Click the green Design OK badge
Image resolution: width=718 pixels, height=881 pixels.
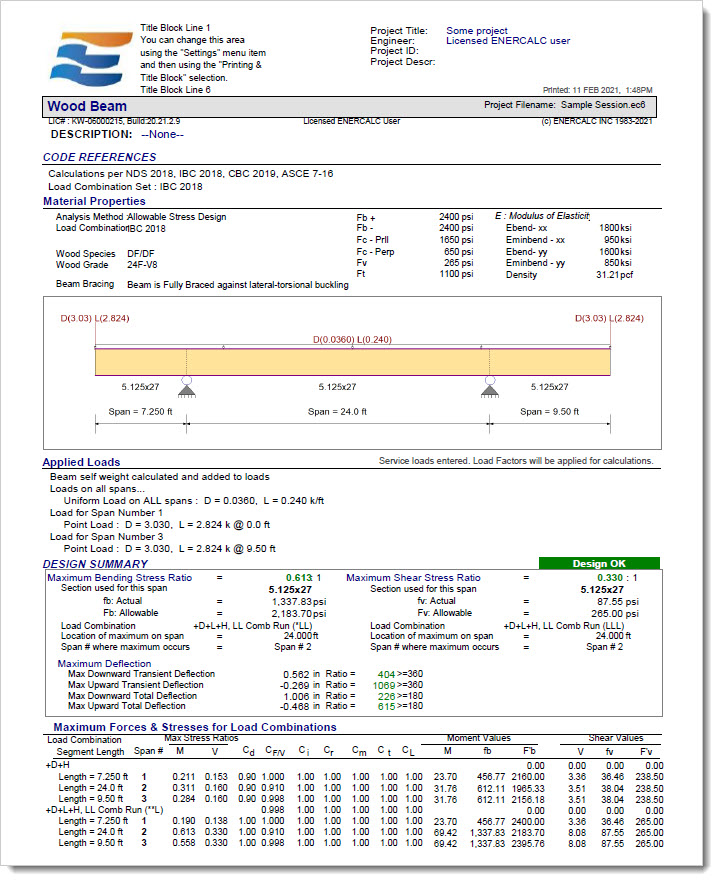click(599, 564)
